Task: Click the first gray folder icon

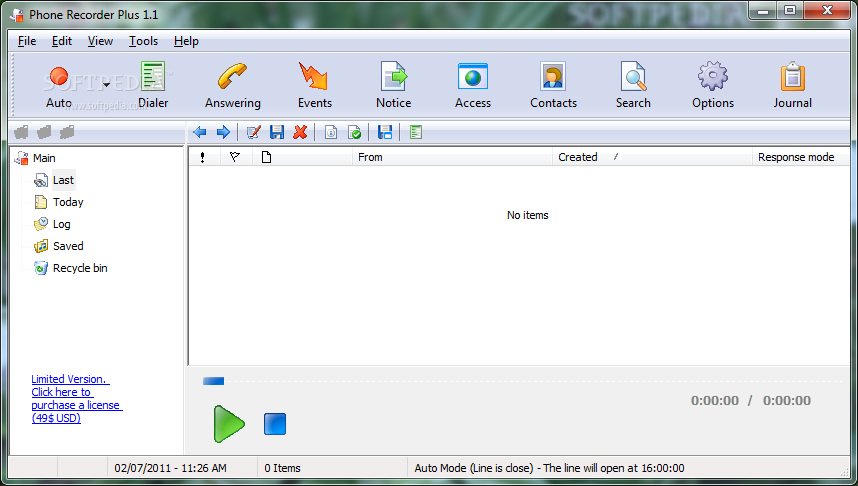Action: point(21,132)
